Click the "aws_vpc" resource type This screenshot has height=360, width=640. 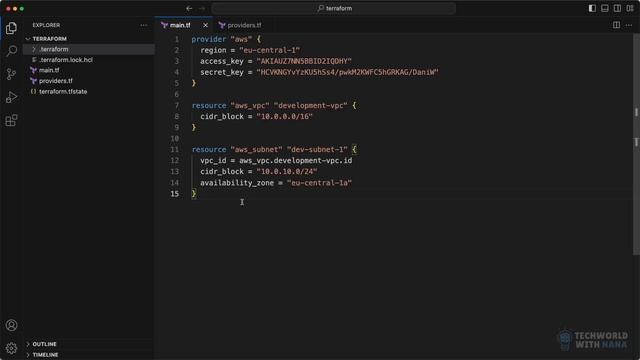[250, 105]
